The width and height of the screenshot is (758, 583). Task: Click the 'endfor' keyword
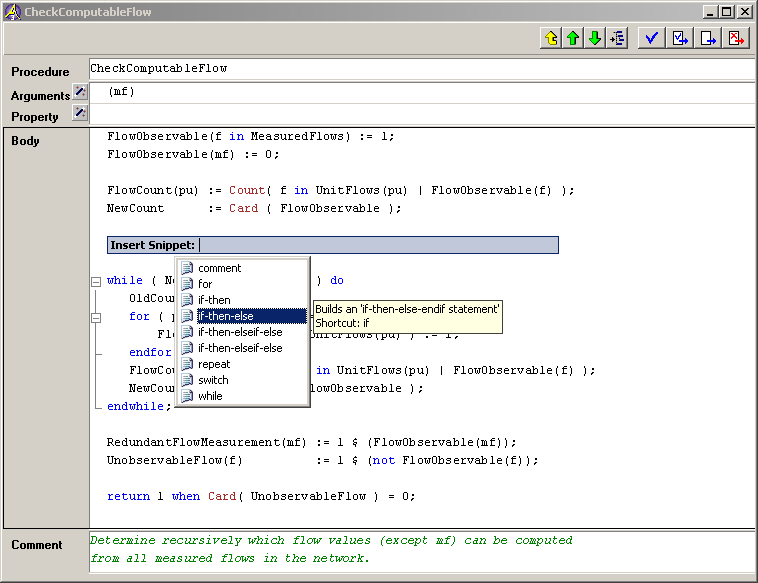click(x=150, y=352)
